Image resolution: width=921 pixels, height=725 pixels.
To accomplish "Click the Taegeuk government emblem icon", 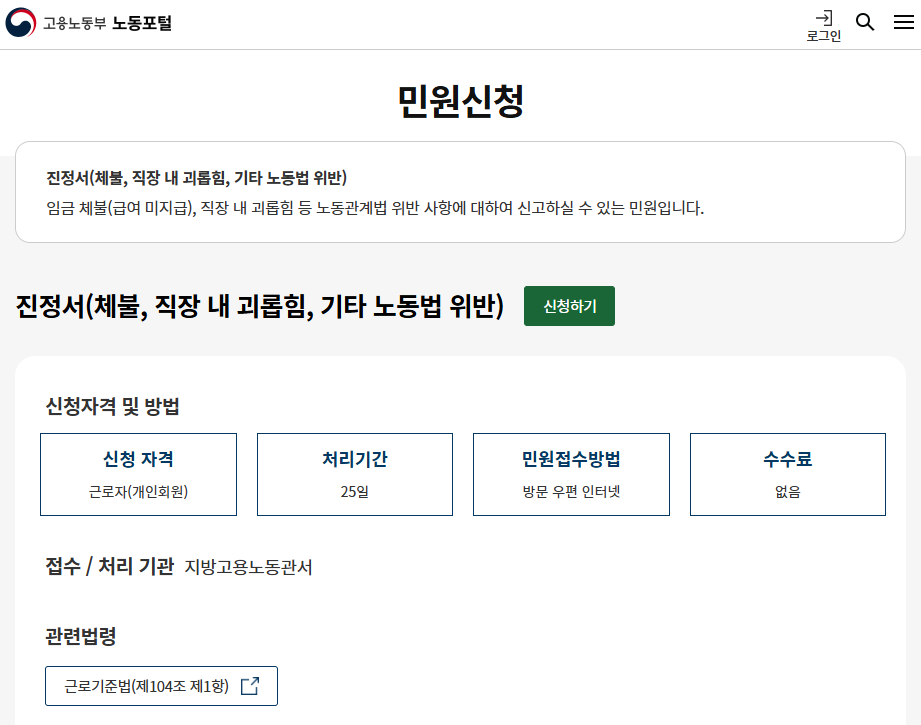I will [x=19, y=21].
